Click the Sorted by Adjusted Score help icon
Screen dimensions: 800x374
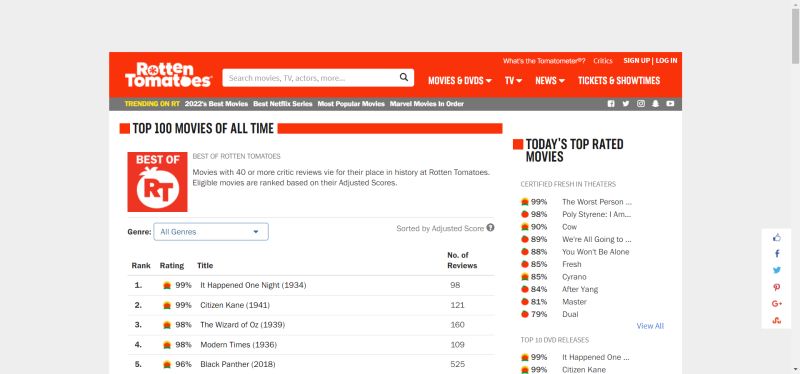[490, 228]
